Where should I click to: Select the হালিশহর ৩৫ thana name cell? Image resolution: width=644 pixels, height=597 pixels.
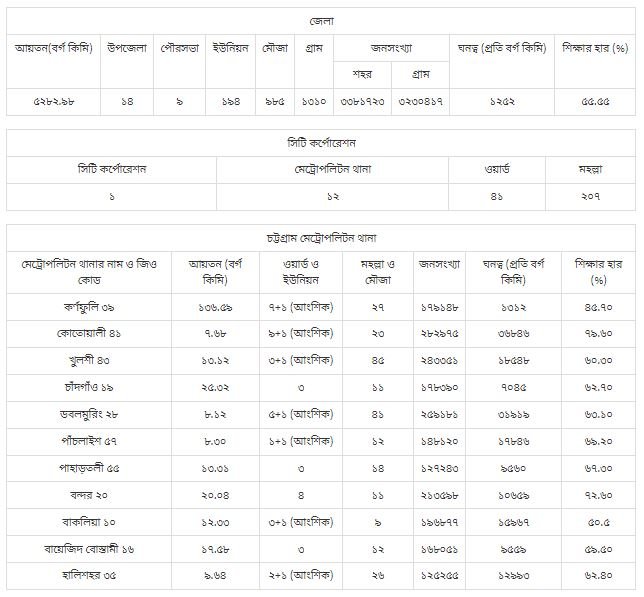pyautogui.click(x=94, y=576)
